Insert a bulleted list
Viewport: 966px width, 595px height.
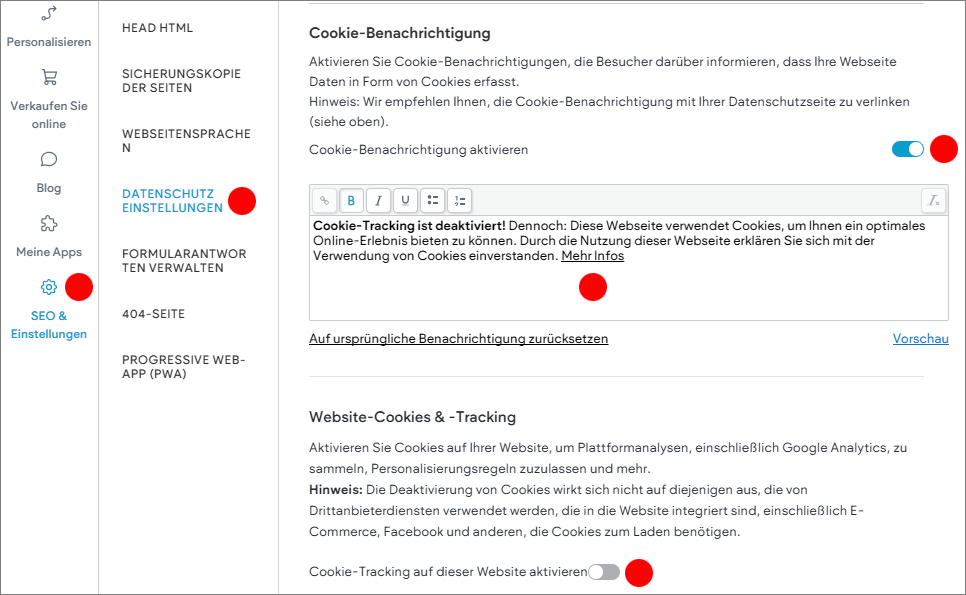pyautogui.click(x=432, y=200)
